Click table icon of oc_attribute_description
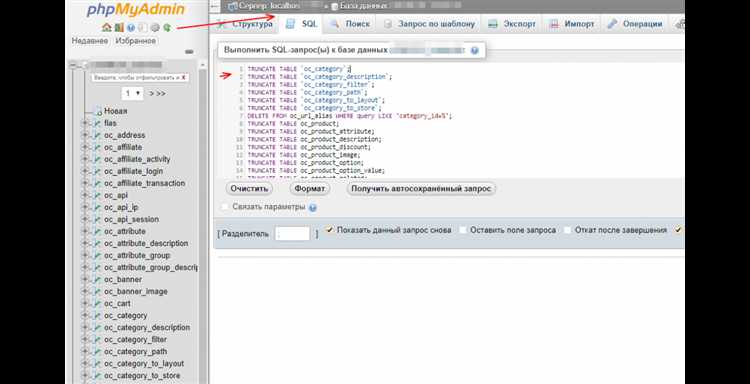 tap(98, 243)
